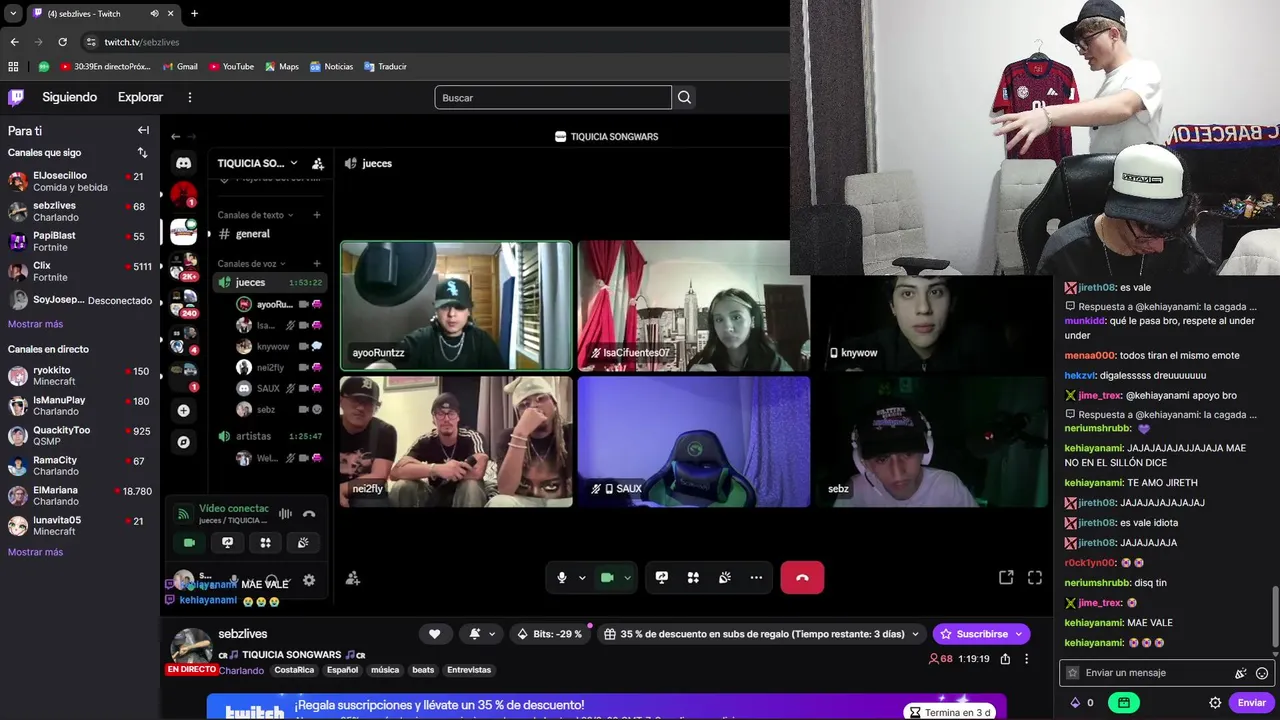Pop out the Discord call window

pos(1006,577)
